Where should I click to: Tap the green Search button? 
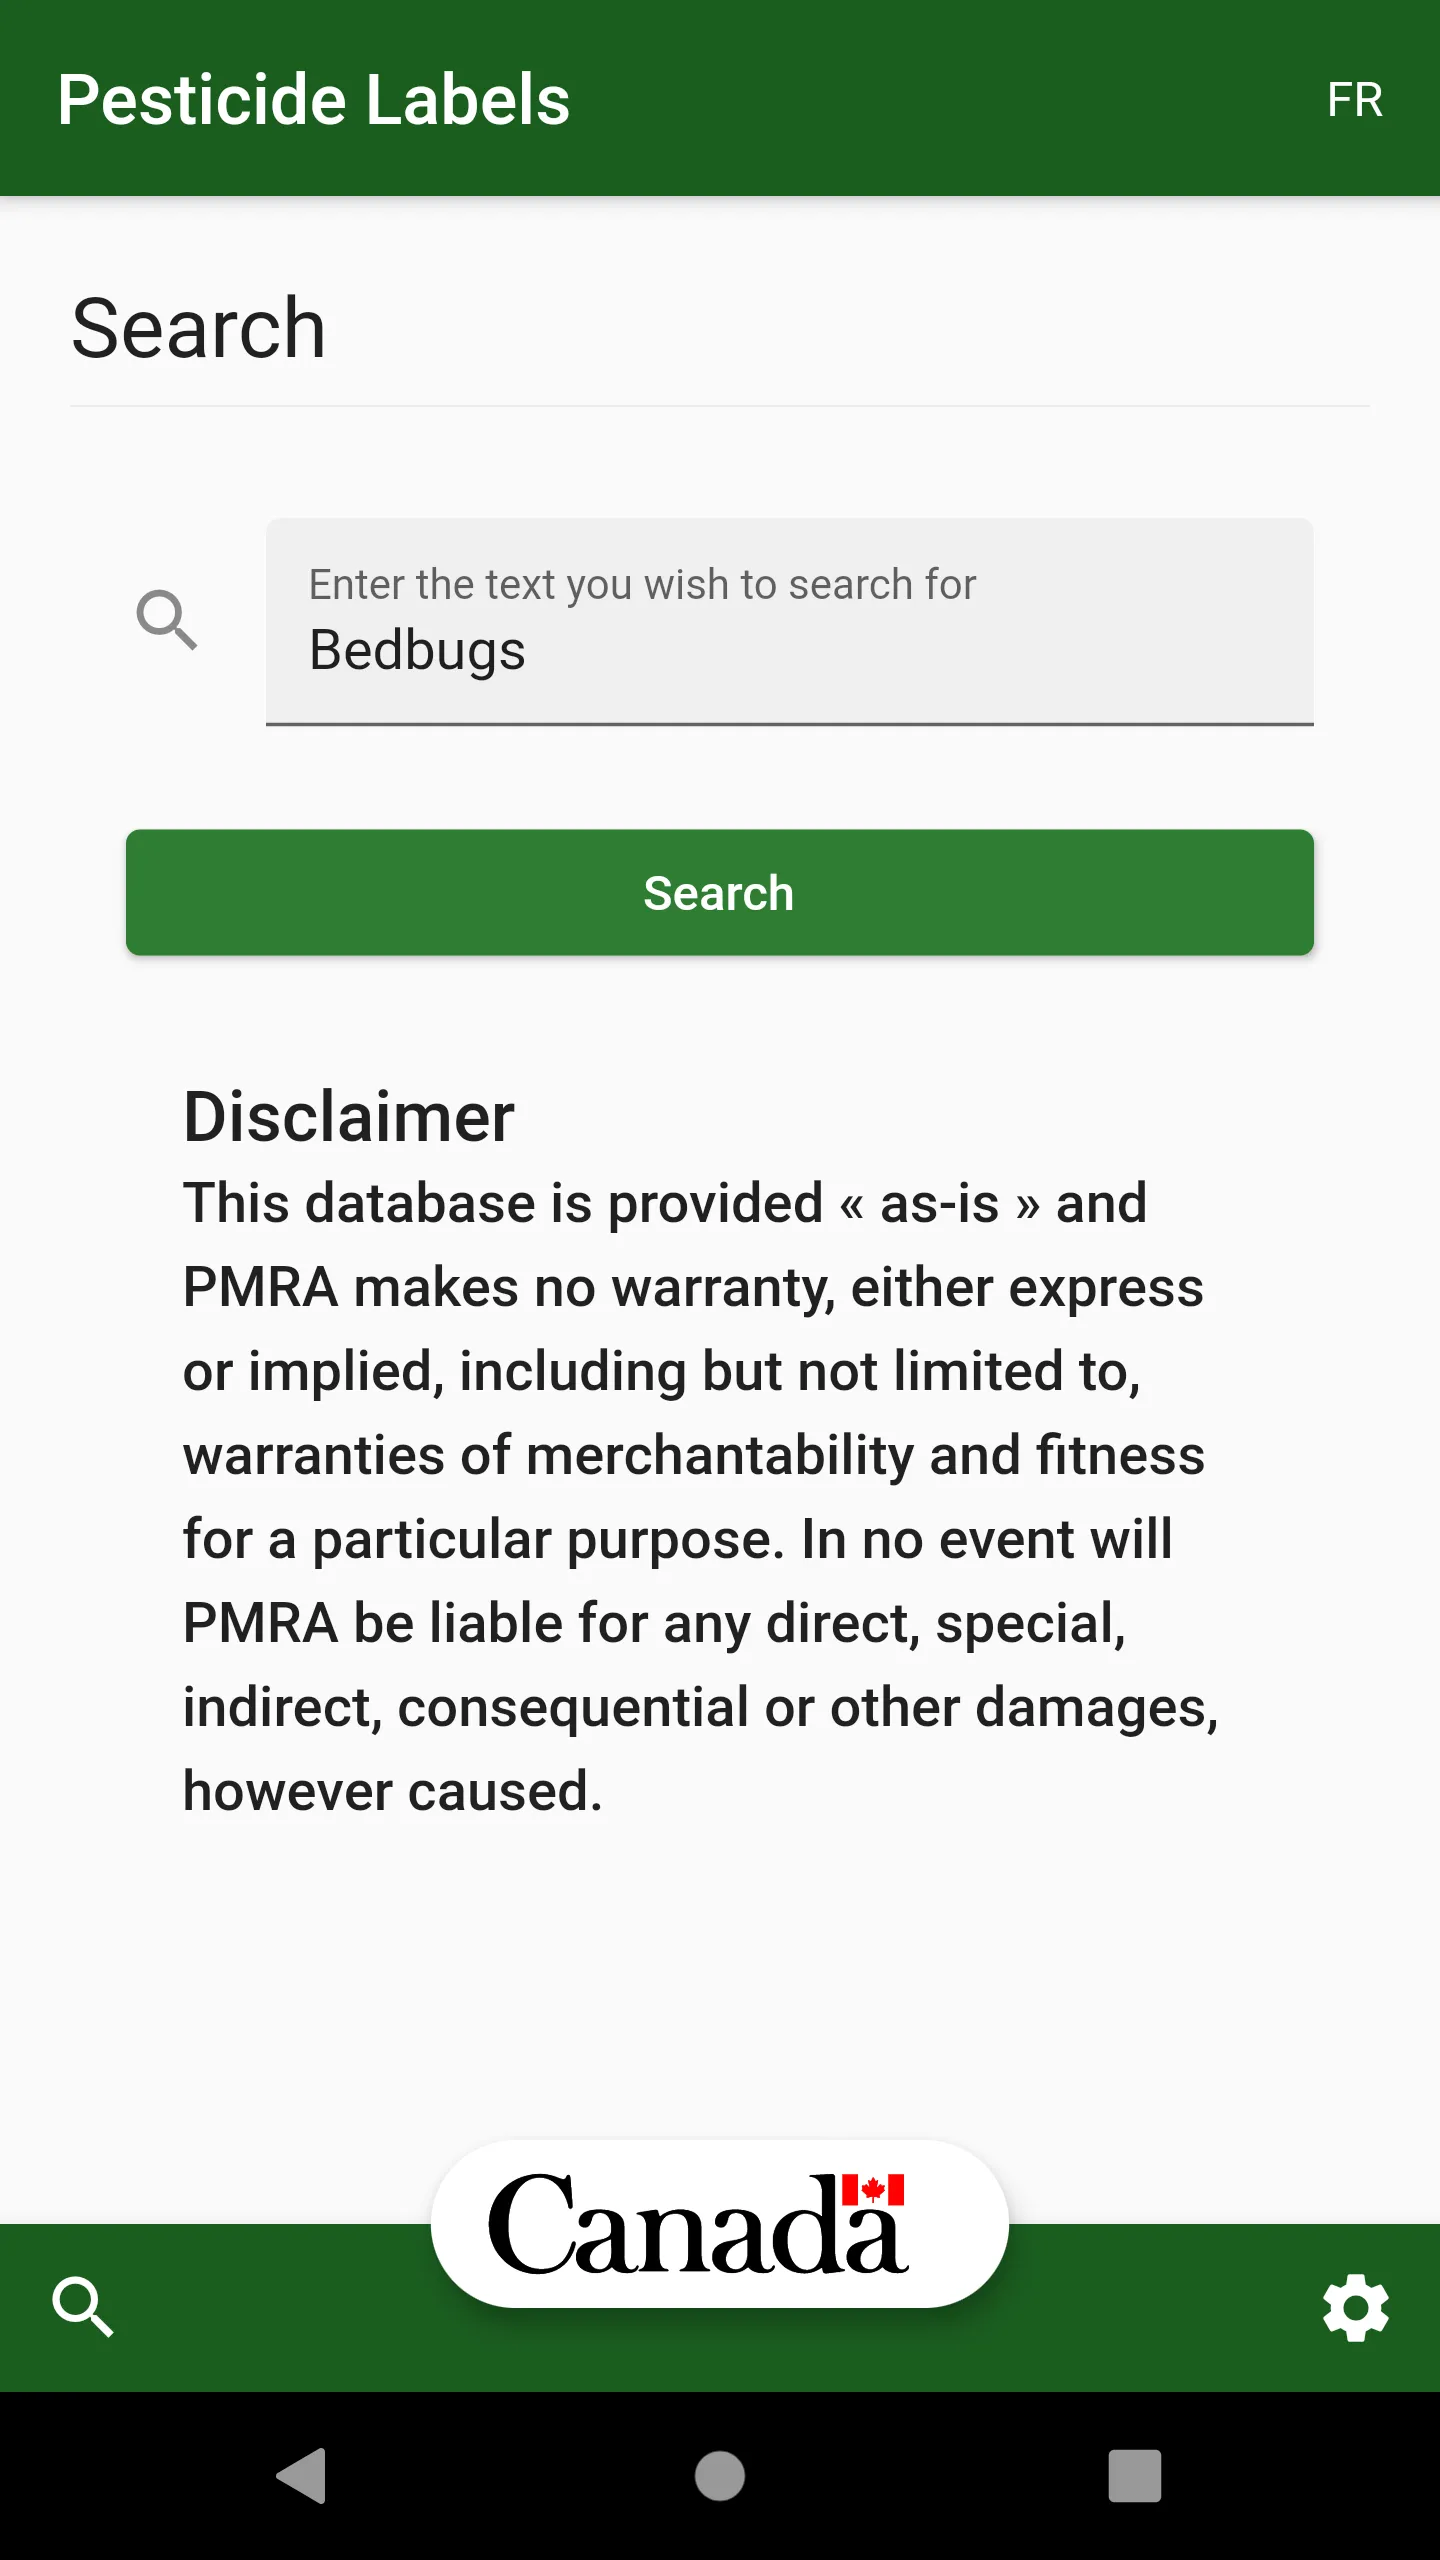[x=720, y=892]
